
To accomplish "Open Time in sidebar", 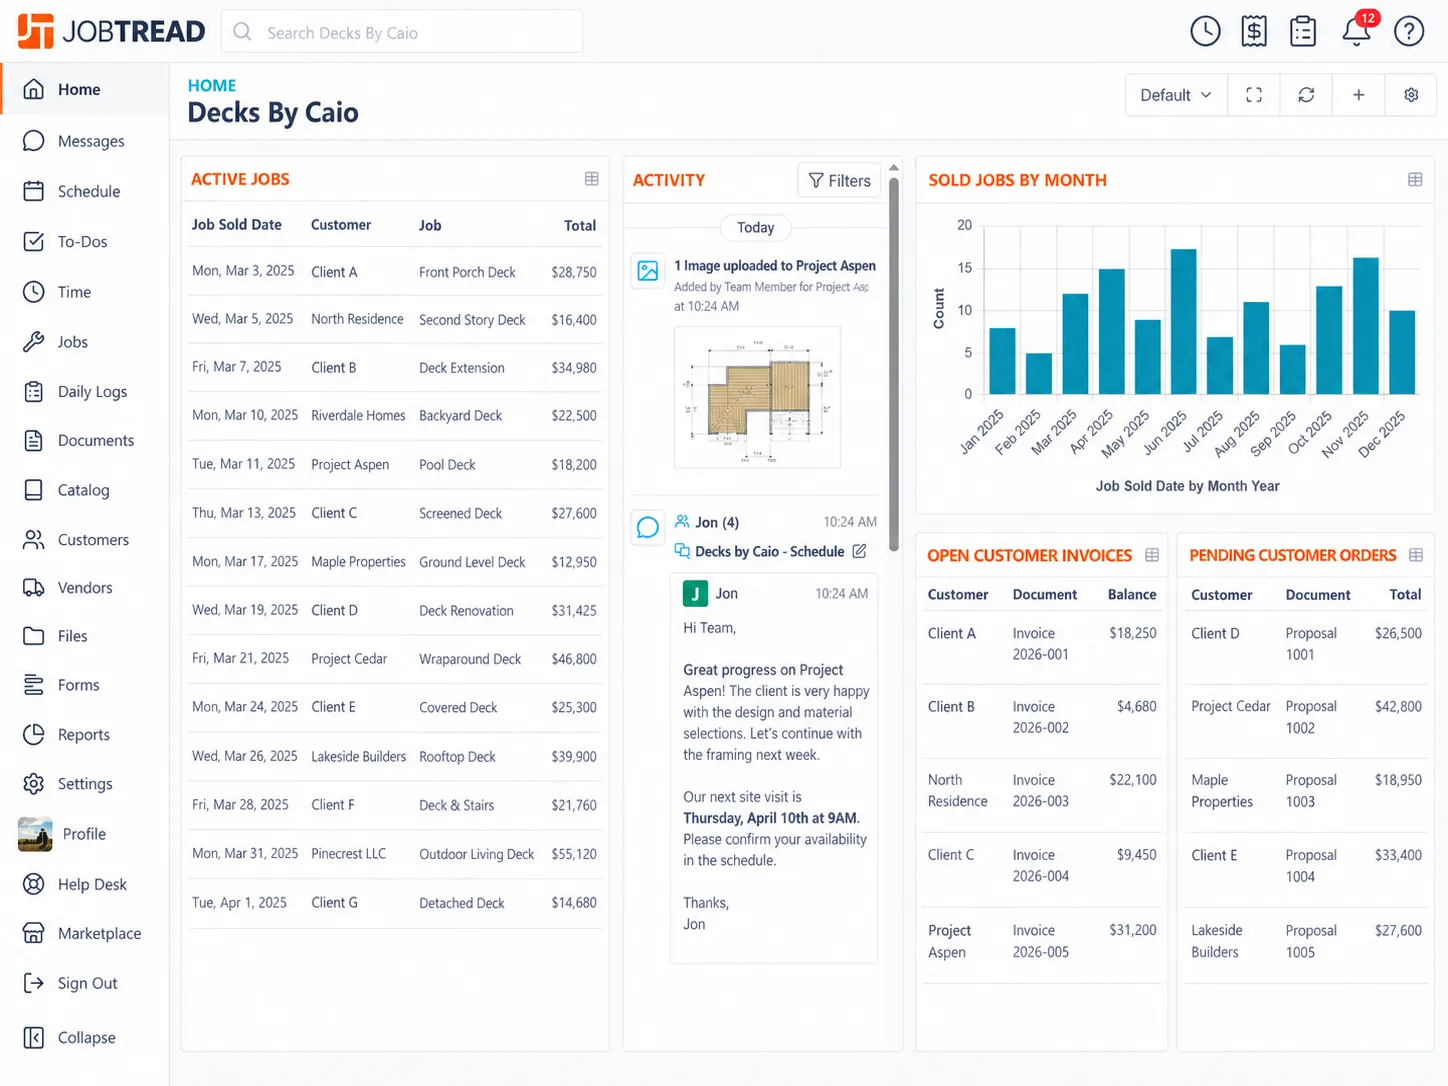I will coord(85,292).
